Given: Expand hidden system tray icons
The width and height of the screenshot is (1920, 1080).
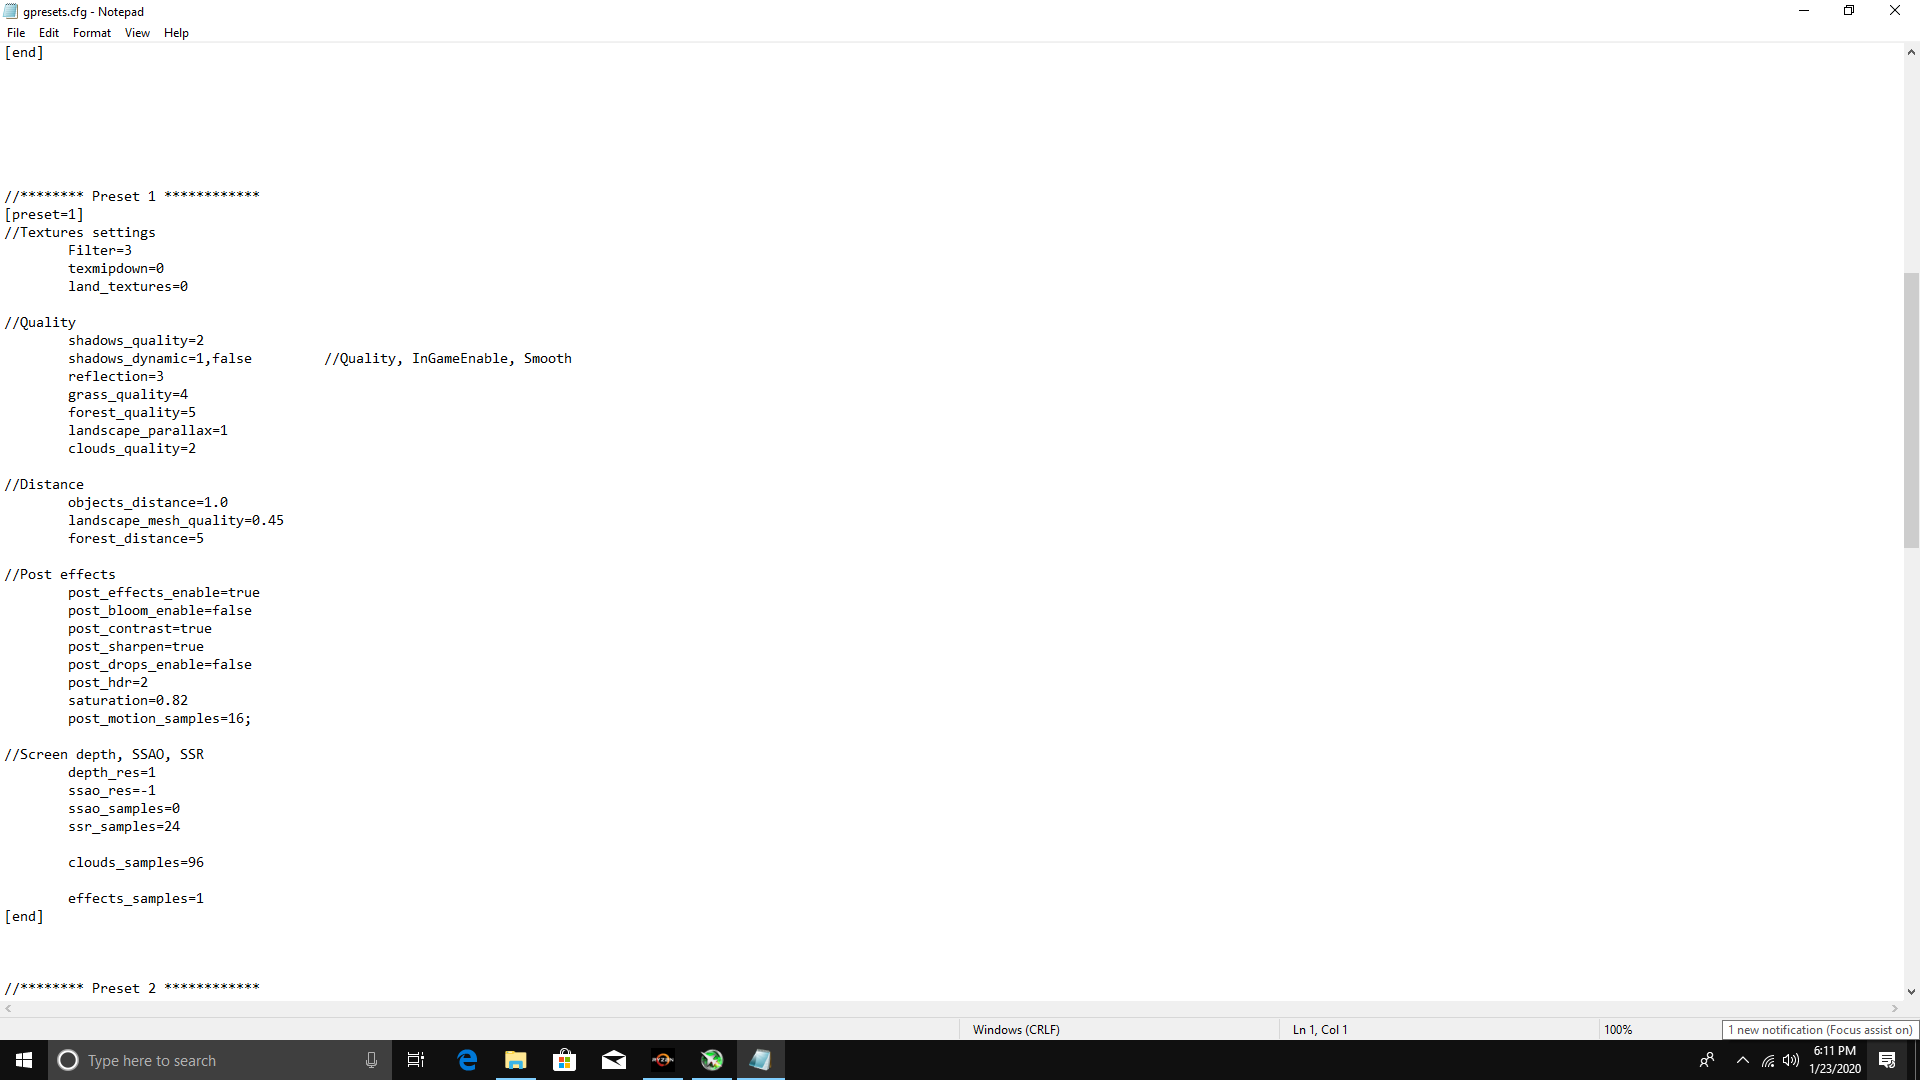Looking at the screenshot, I should [1743, 1060].
